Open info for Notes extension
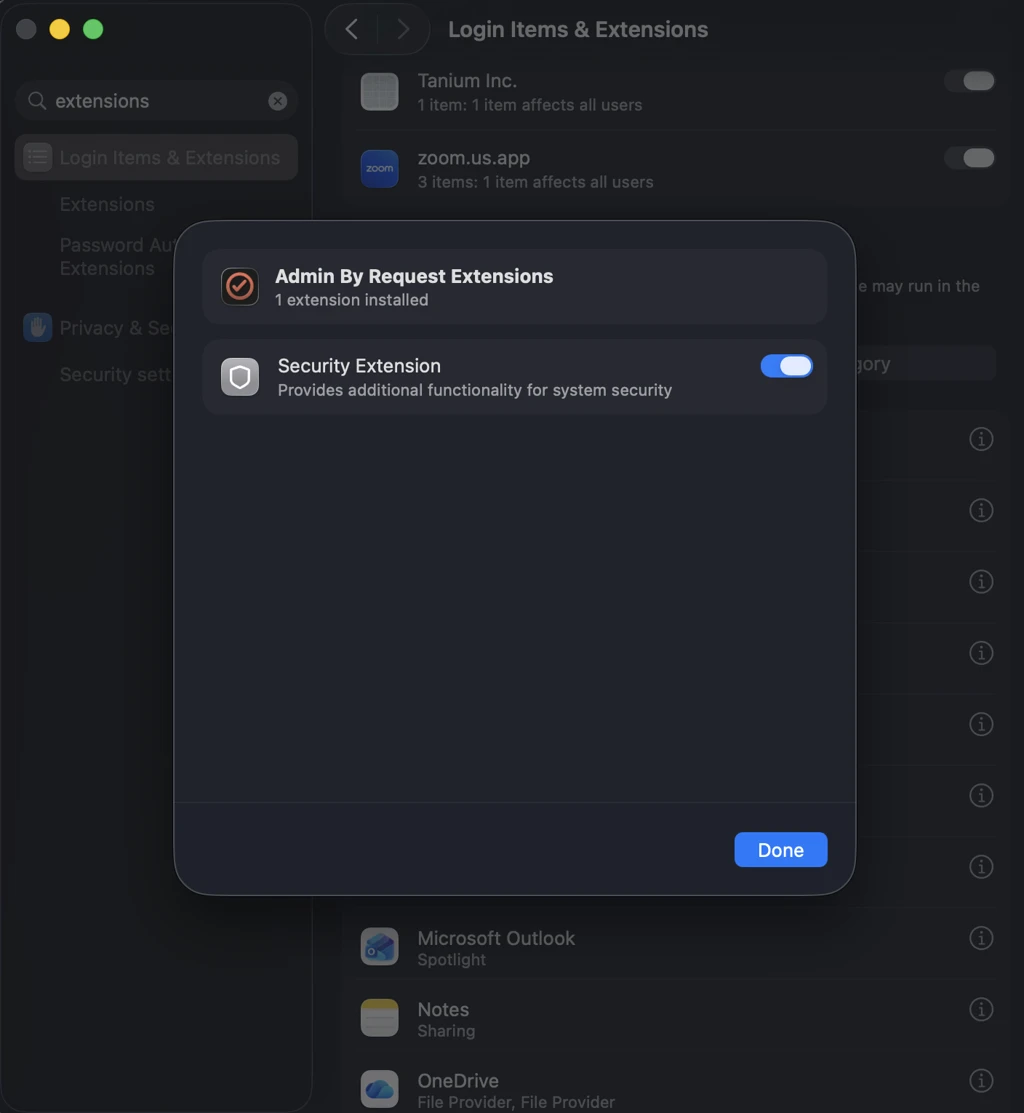1024x1113 pixels. pyautogui.click(x=981, y=1009)
